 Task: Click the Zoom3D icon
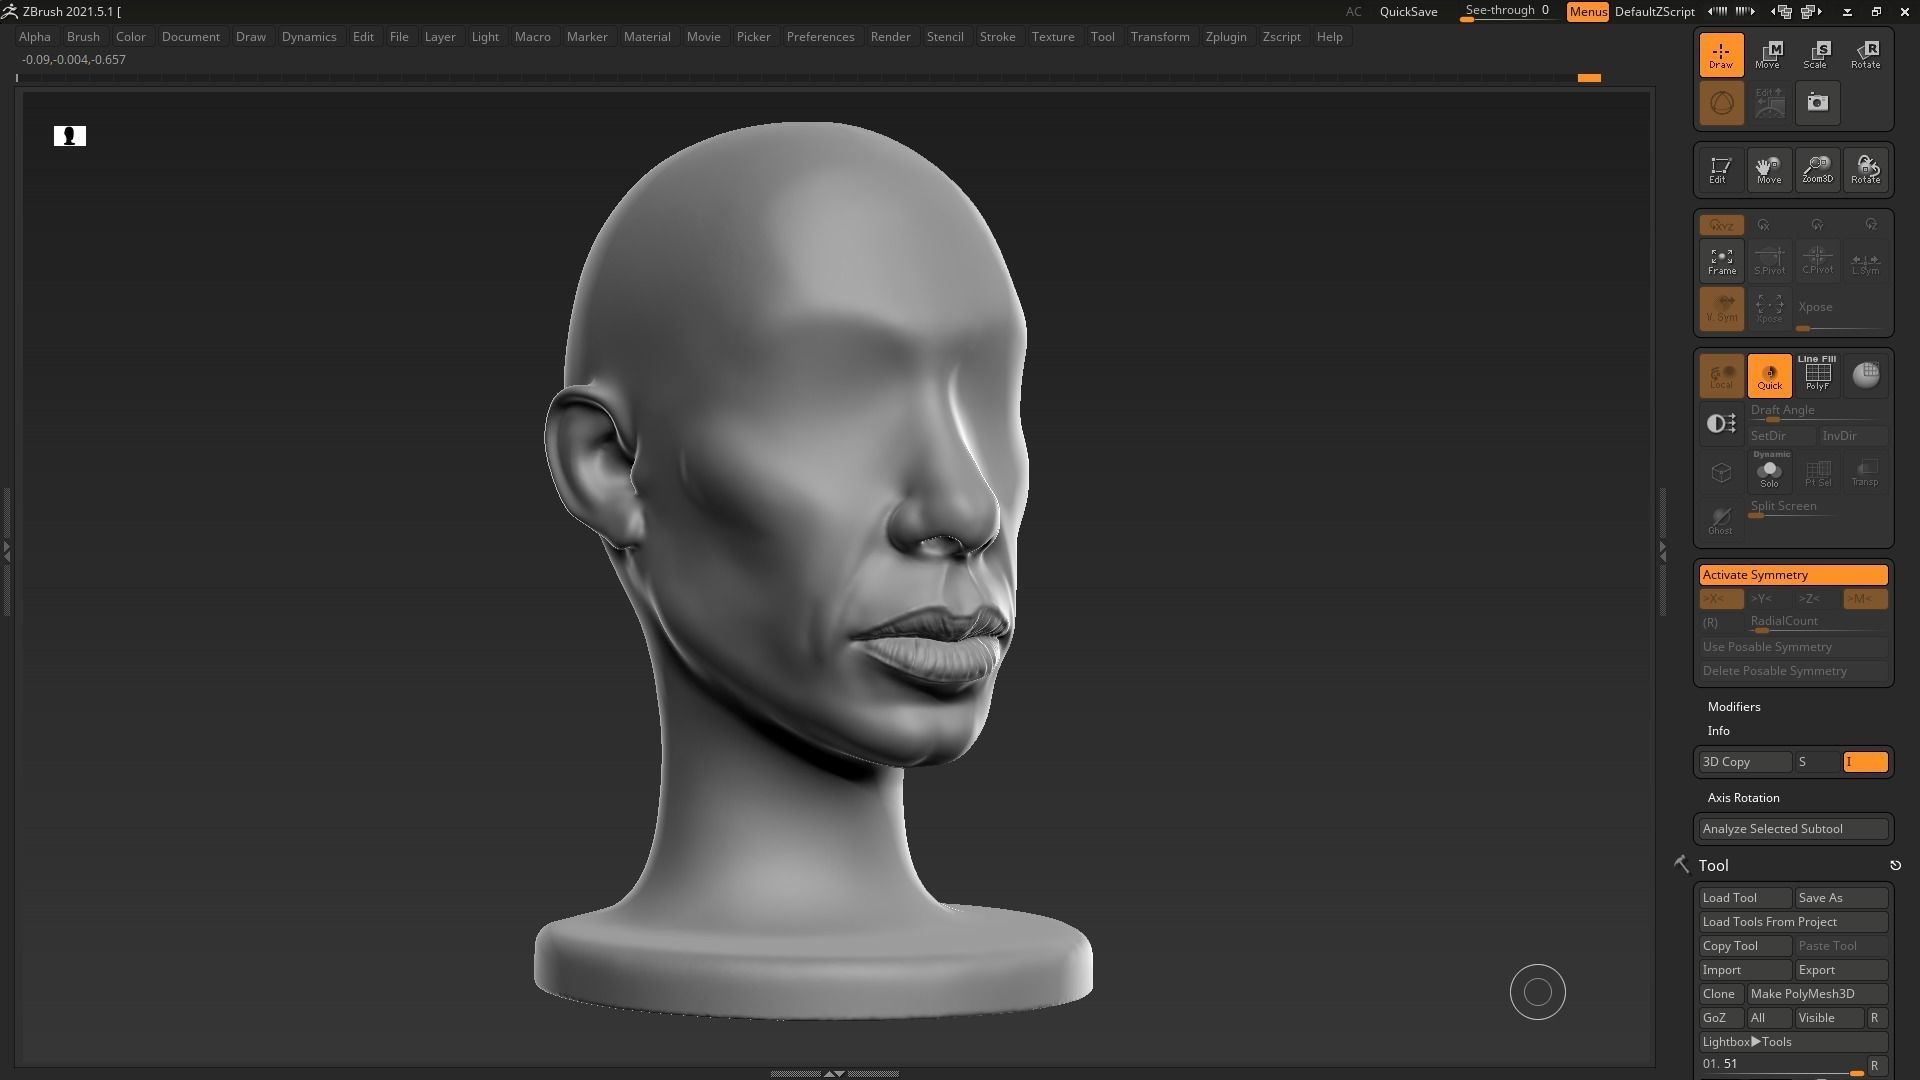point(1816,169)
